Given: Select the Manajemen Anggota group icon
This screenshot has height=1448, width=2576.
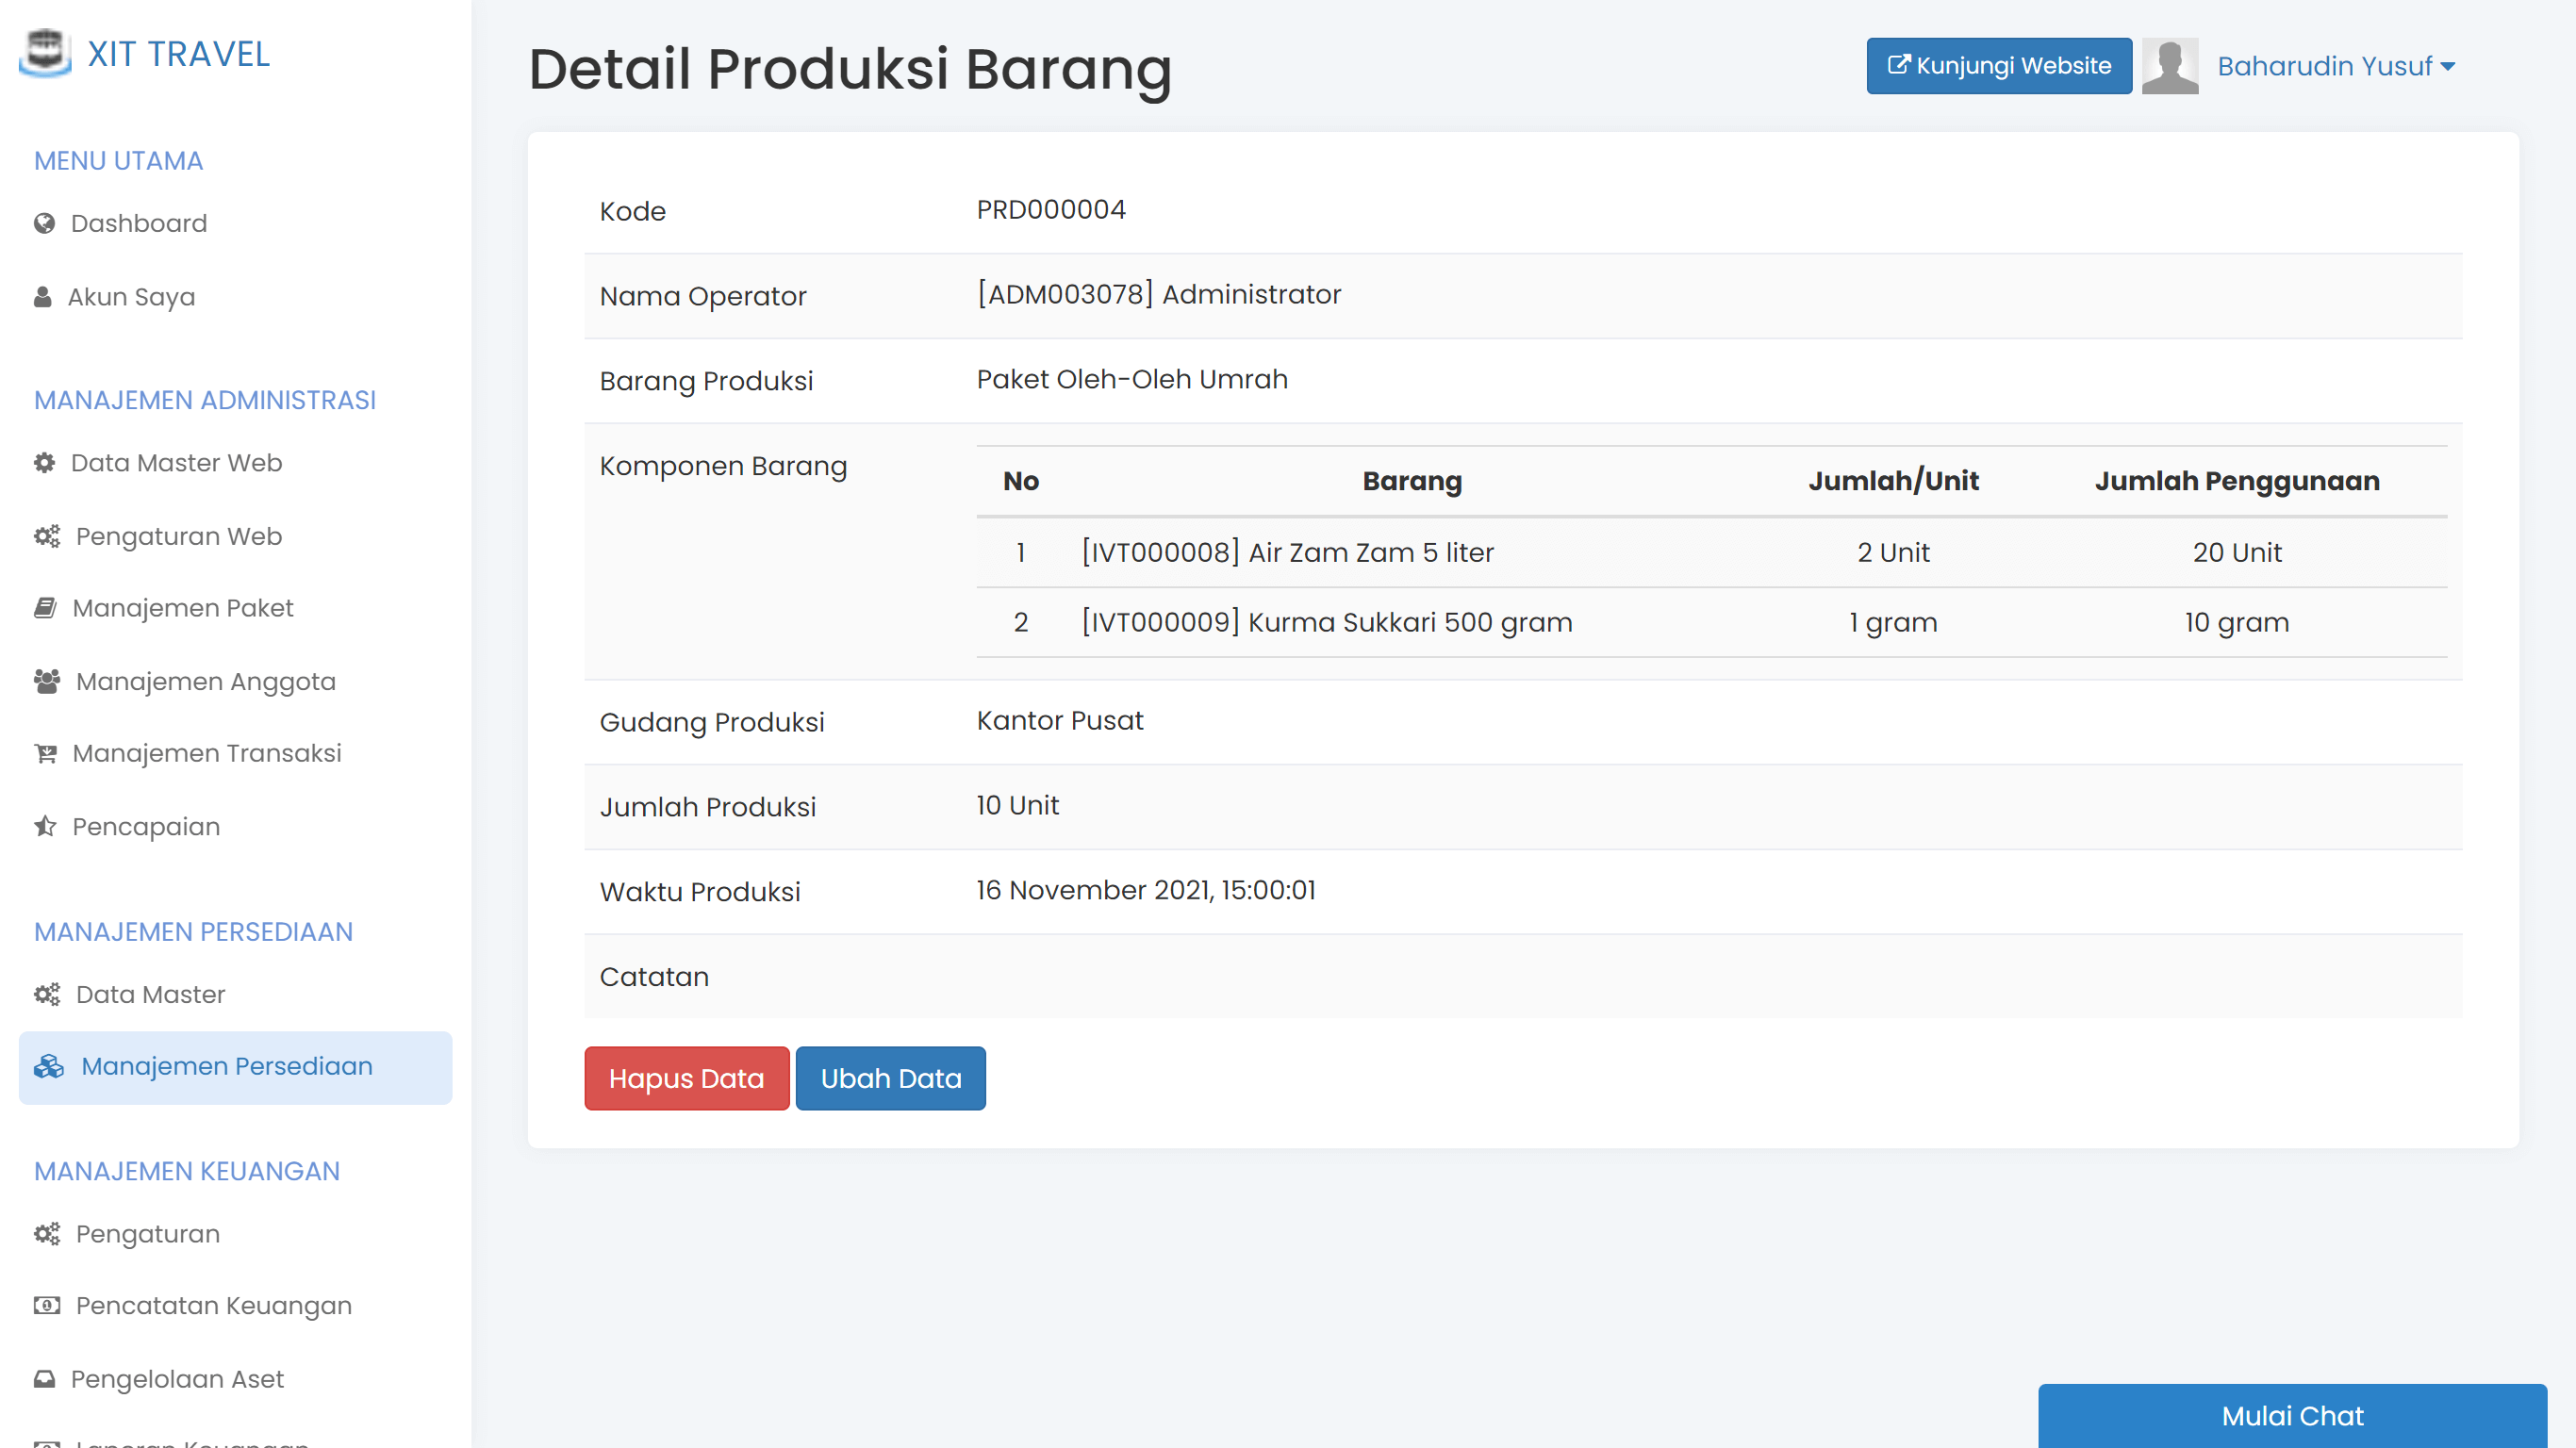Looking at the screenshot, I should tap(45, 680).
